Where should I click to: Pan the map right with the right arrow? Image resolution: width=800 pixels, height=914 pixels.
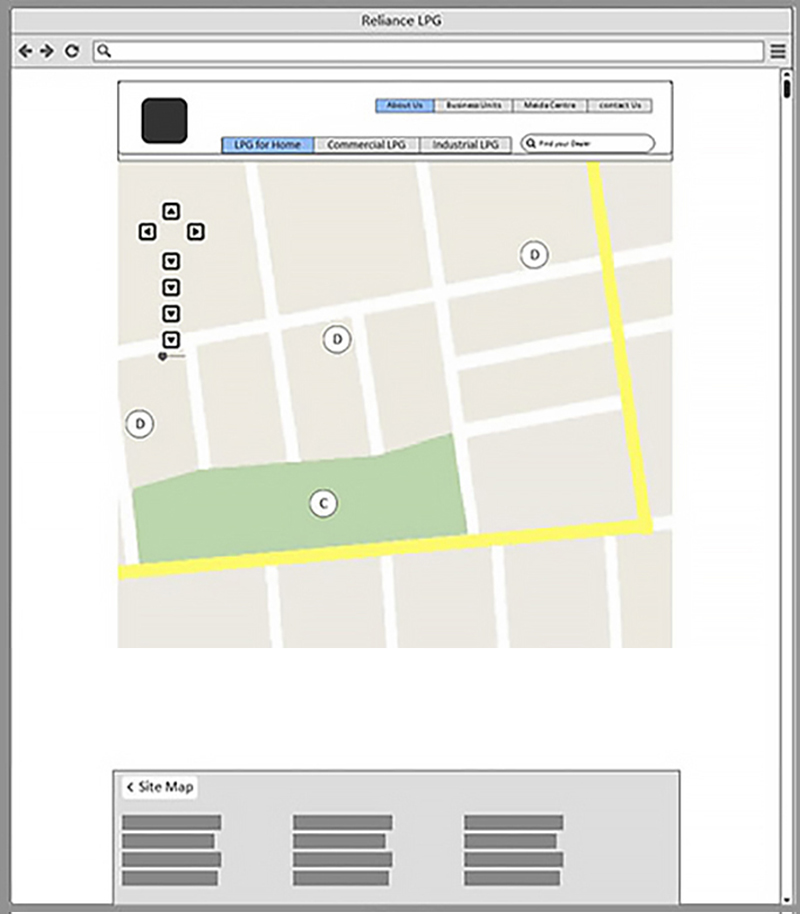point(196,232)
